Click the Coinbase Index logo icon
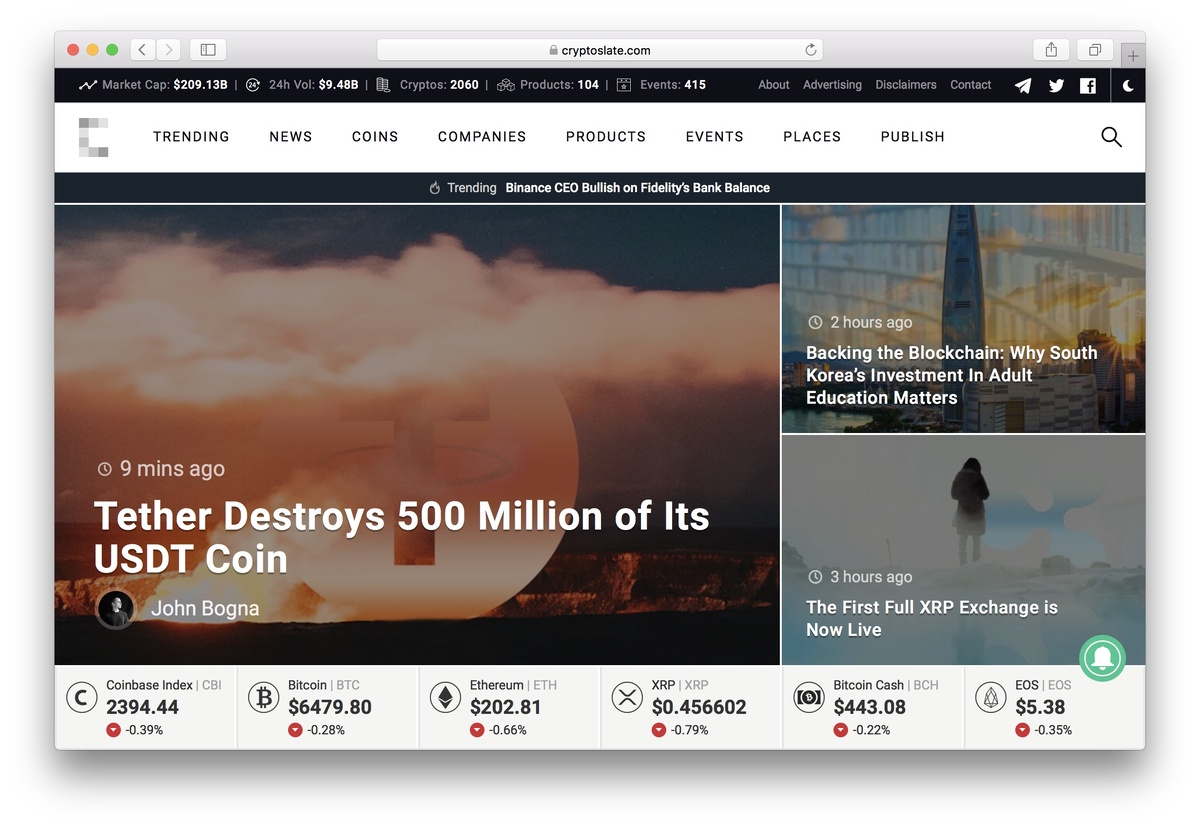 (x=82, y=698)
